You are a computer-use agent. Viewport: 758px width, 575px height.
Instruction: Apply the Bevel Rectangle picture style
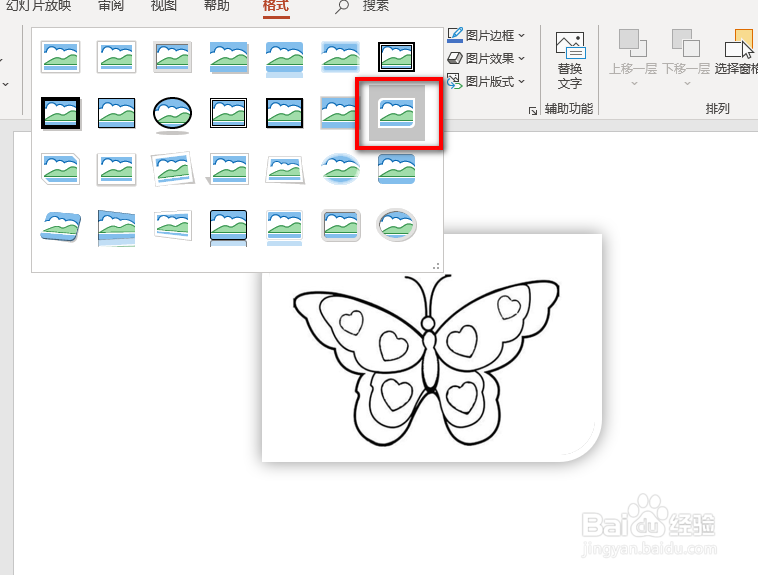coord(396,169)
